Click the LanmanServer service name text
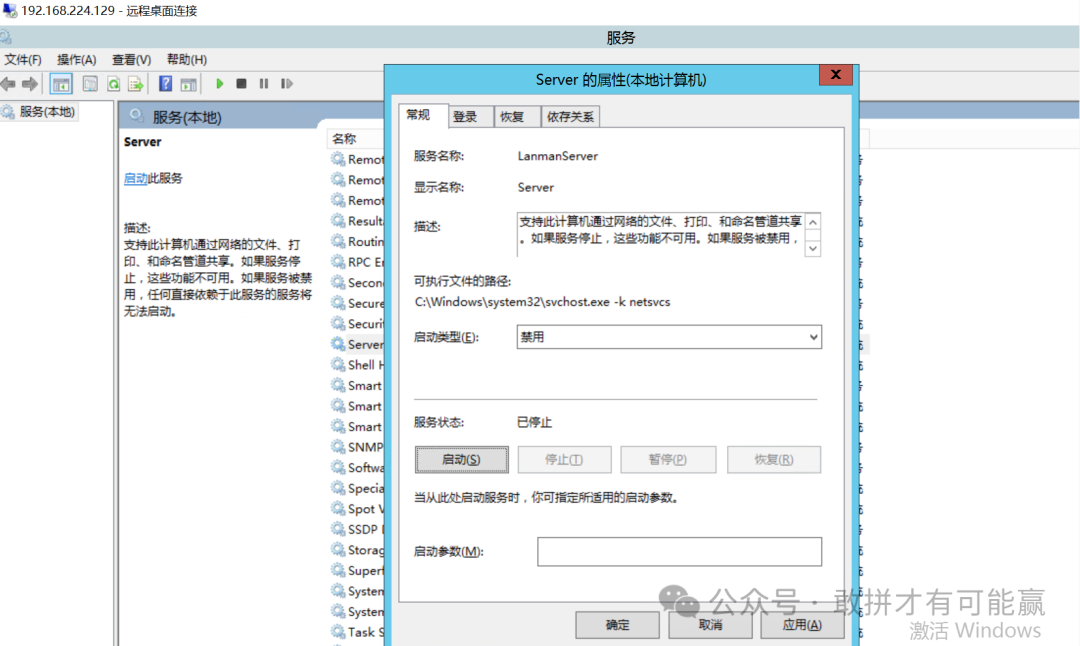 point(558,156)
